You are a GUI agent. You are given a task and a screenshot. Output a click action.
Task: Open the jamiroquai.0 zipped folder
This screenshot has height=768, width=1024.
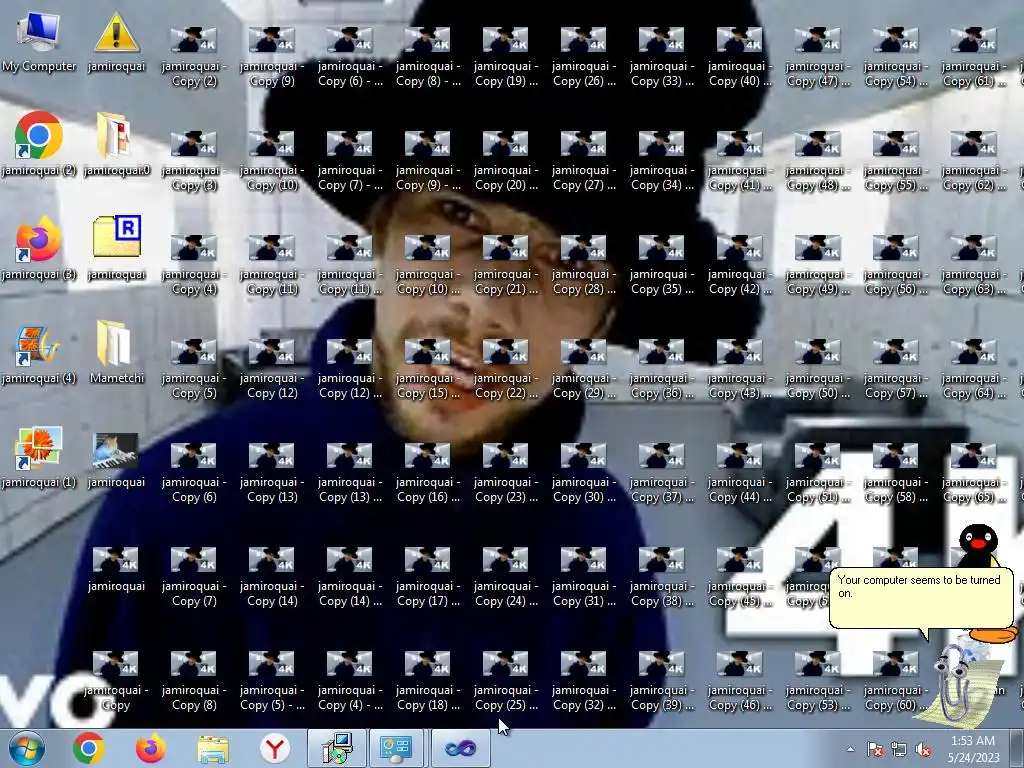(x=116, y=145)
